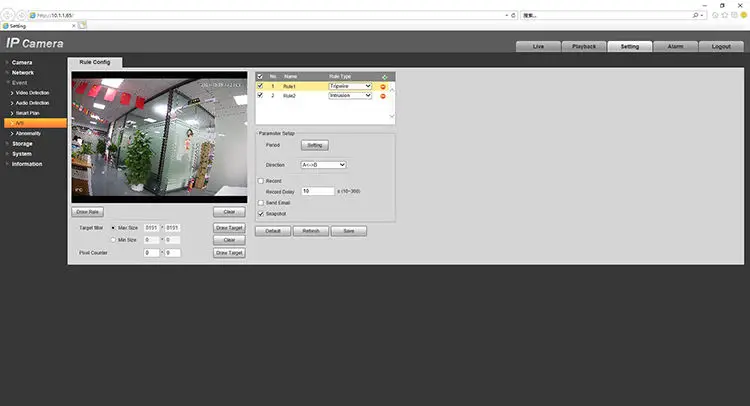The image size is (750, 406).
Task: Open the browser favorites star icon
Action: pos(726,15)
